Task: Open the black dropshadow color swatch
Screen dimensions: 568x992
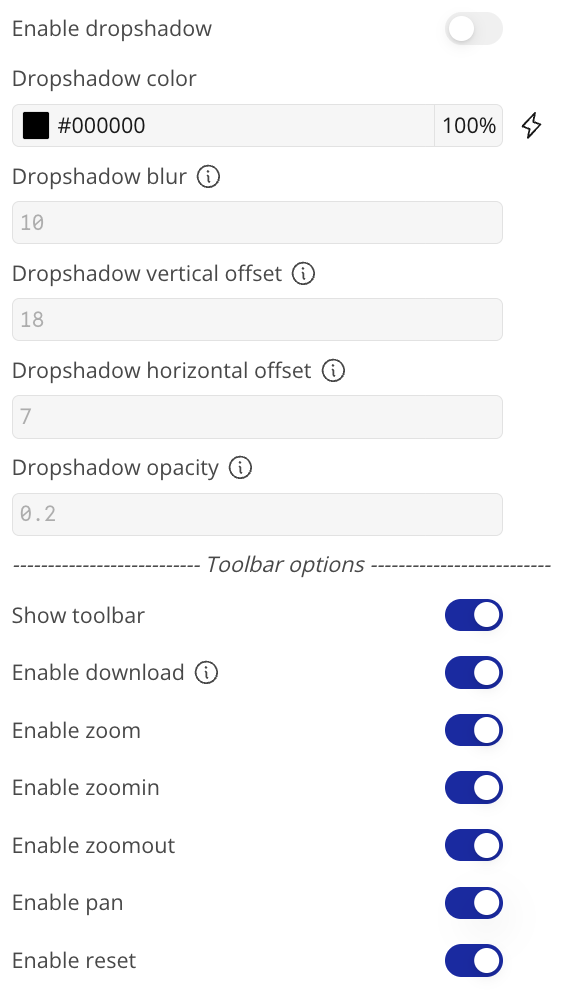Action: 36,125
